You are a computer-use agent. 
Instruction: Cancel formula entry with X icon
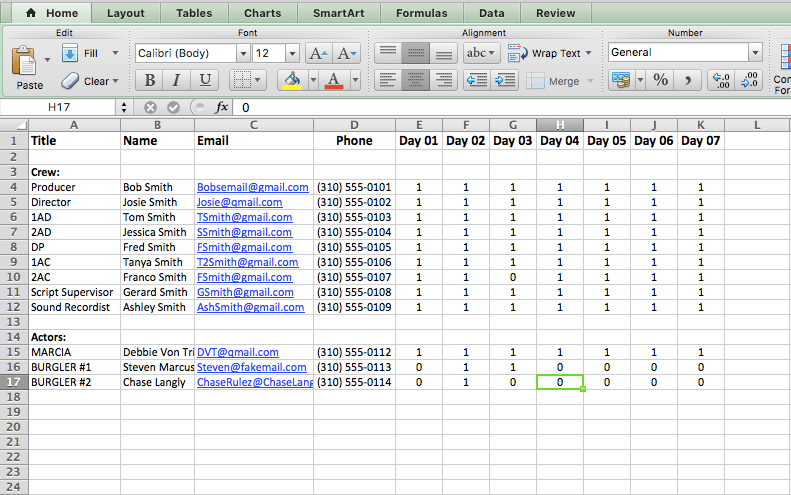[x=150, y=107]
